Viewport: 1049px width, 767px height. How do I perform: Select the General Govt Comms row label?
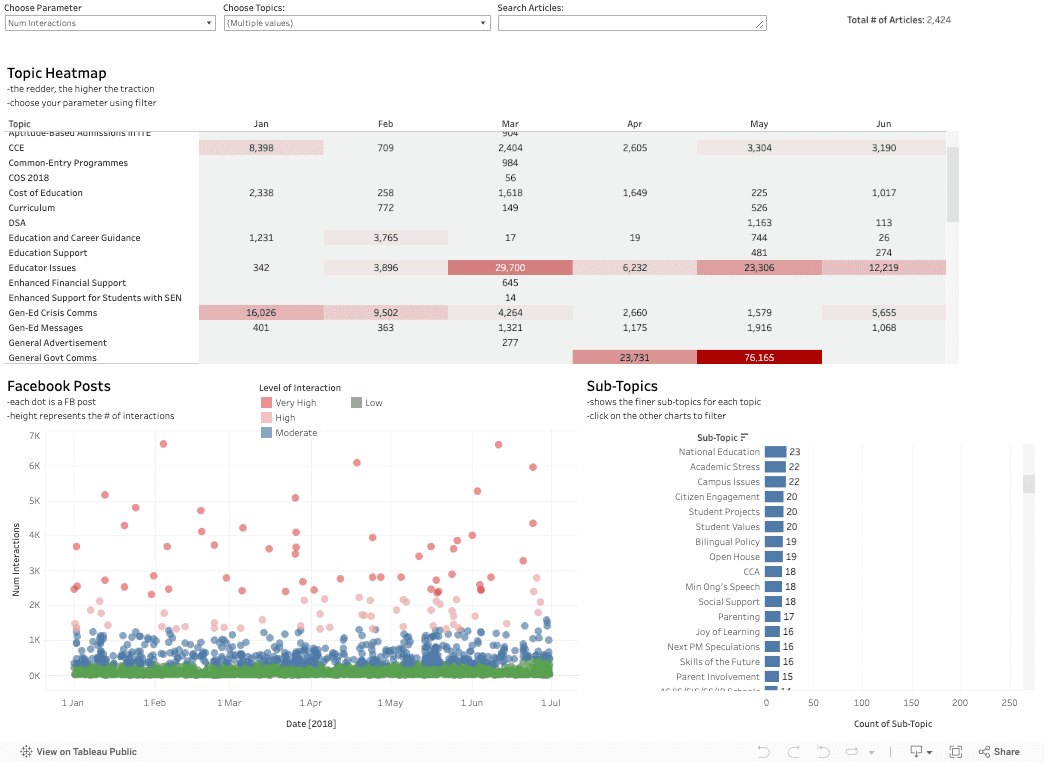click(52, 357)
